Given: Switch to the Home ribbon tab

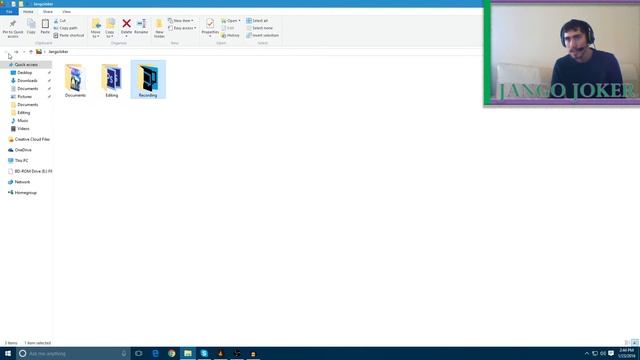Looking at the screenshot, I should [28, 12].
